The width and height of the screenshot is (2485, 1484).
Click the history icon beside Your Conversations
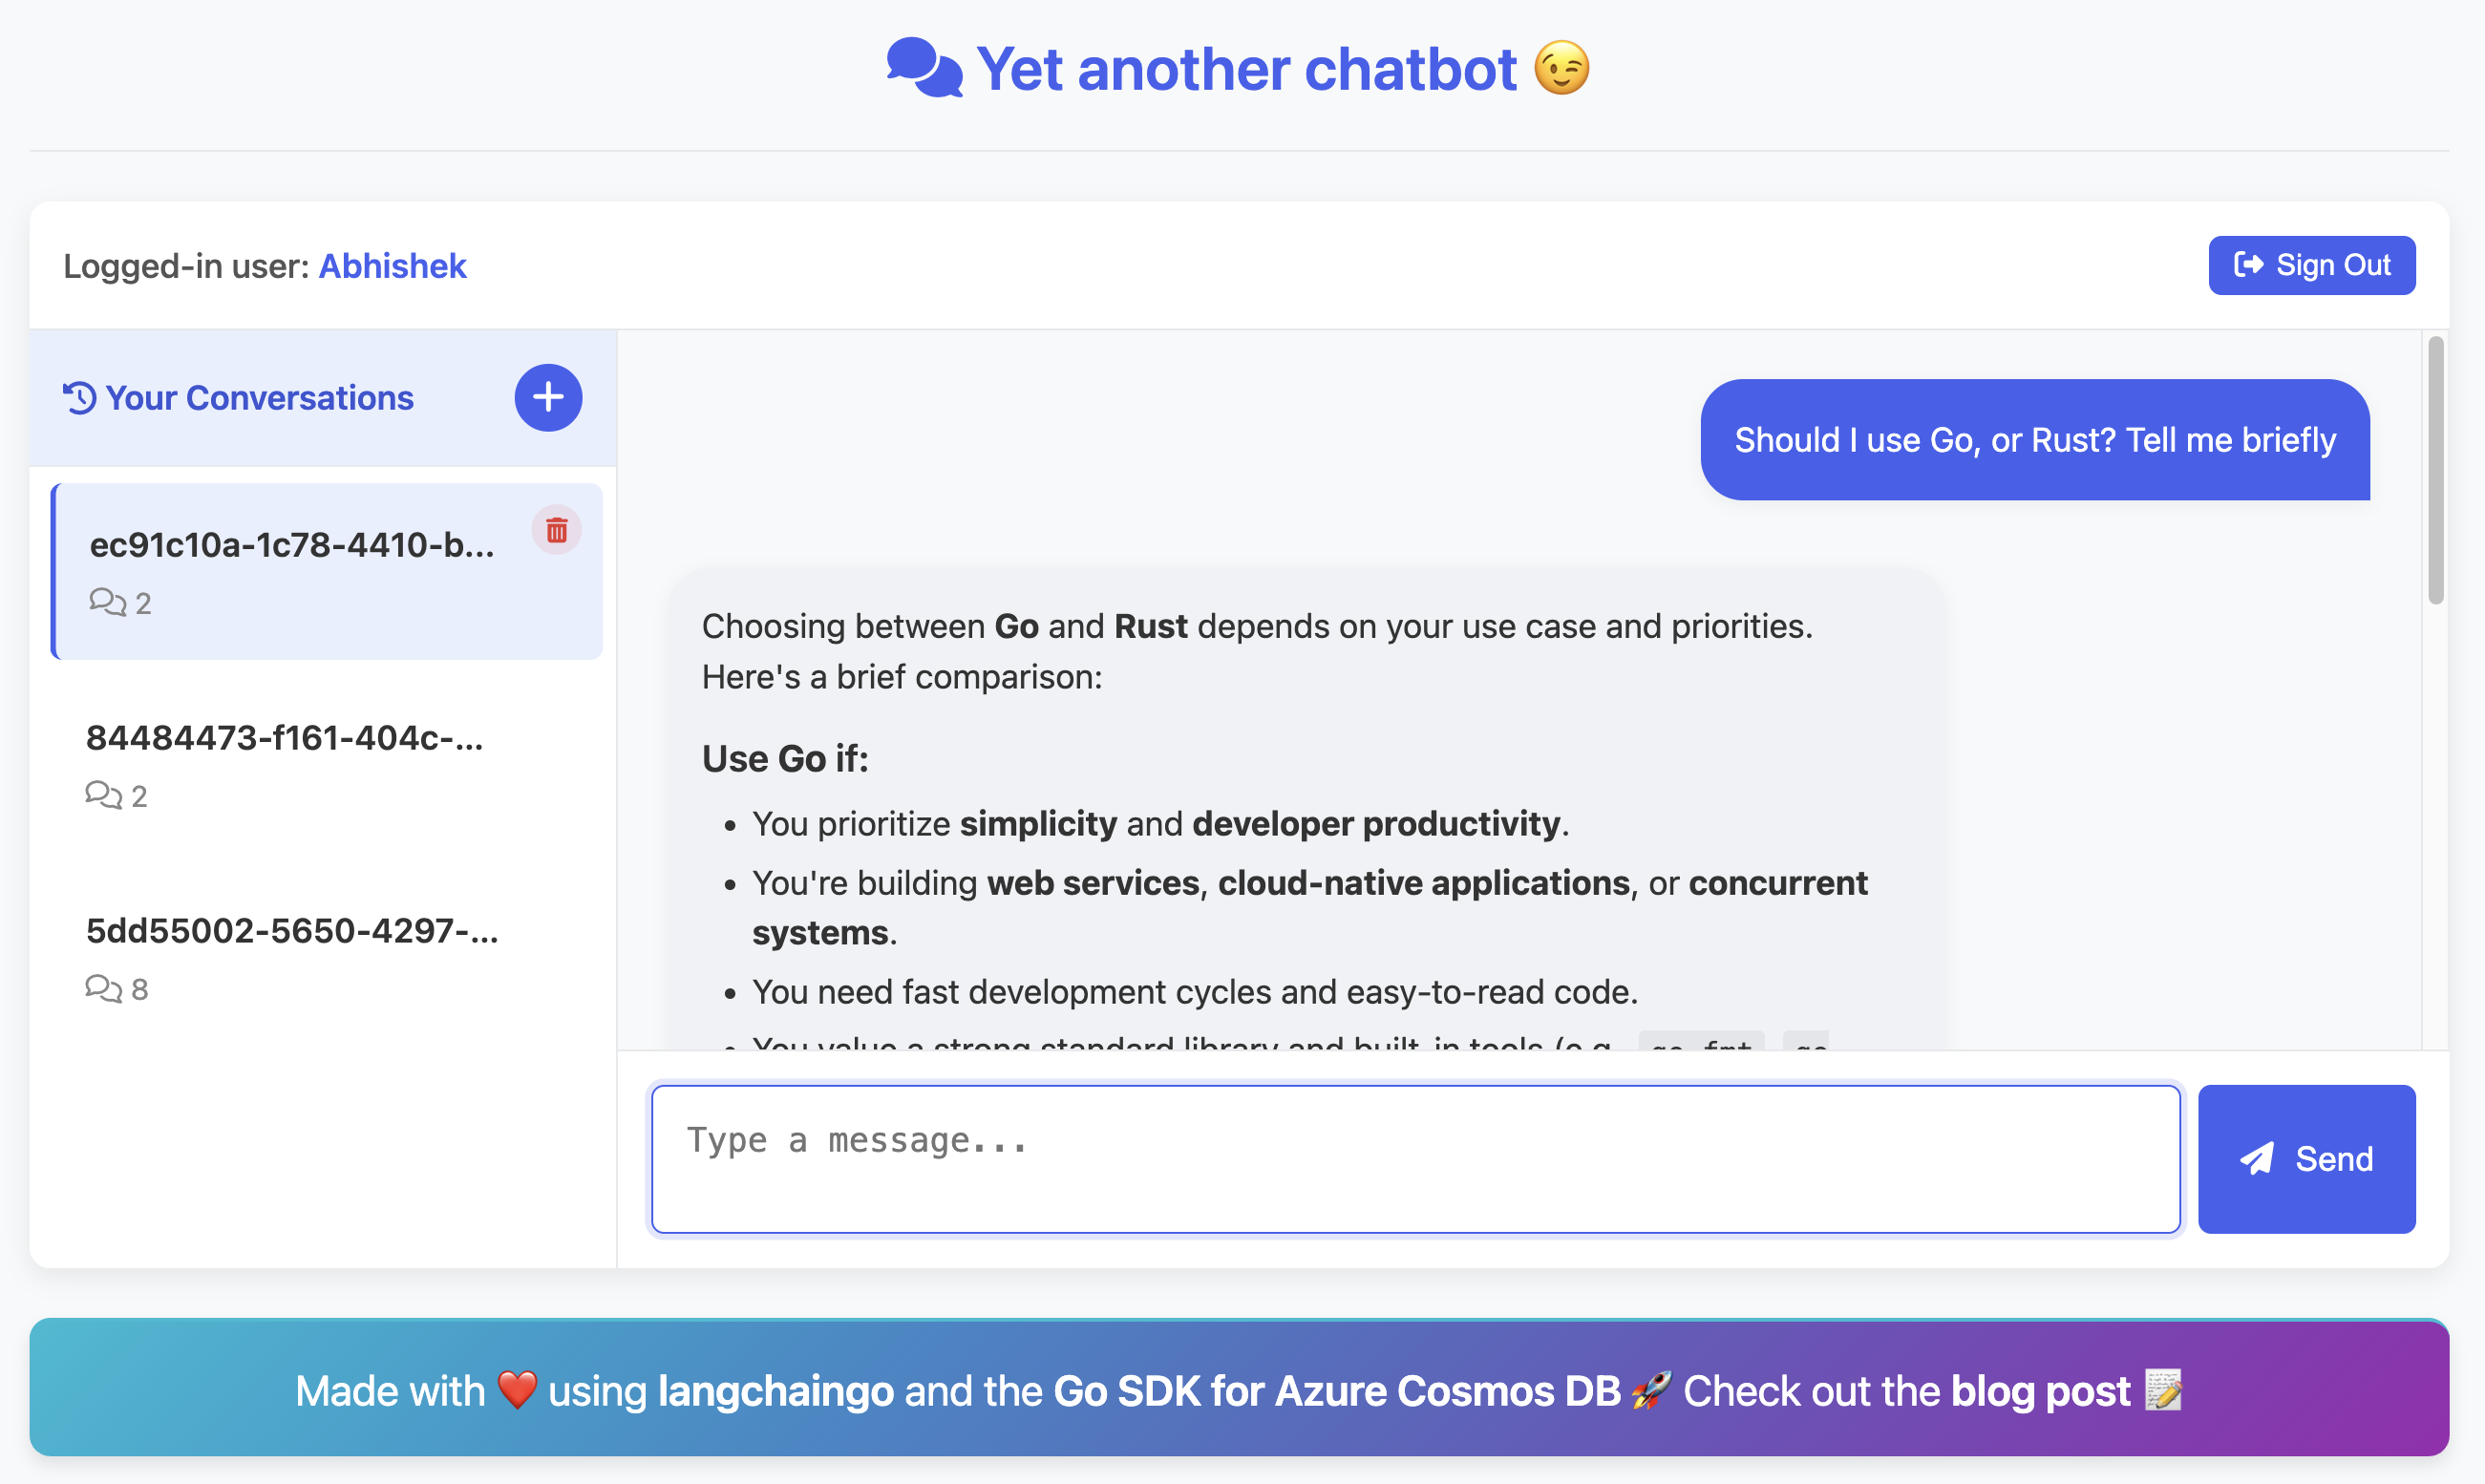pos(79,397)
